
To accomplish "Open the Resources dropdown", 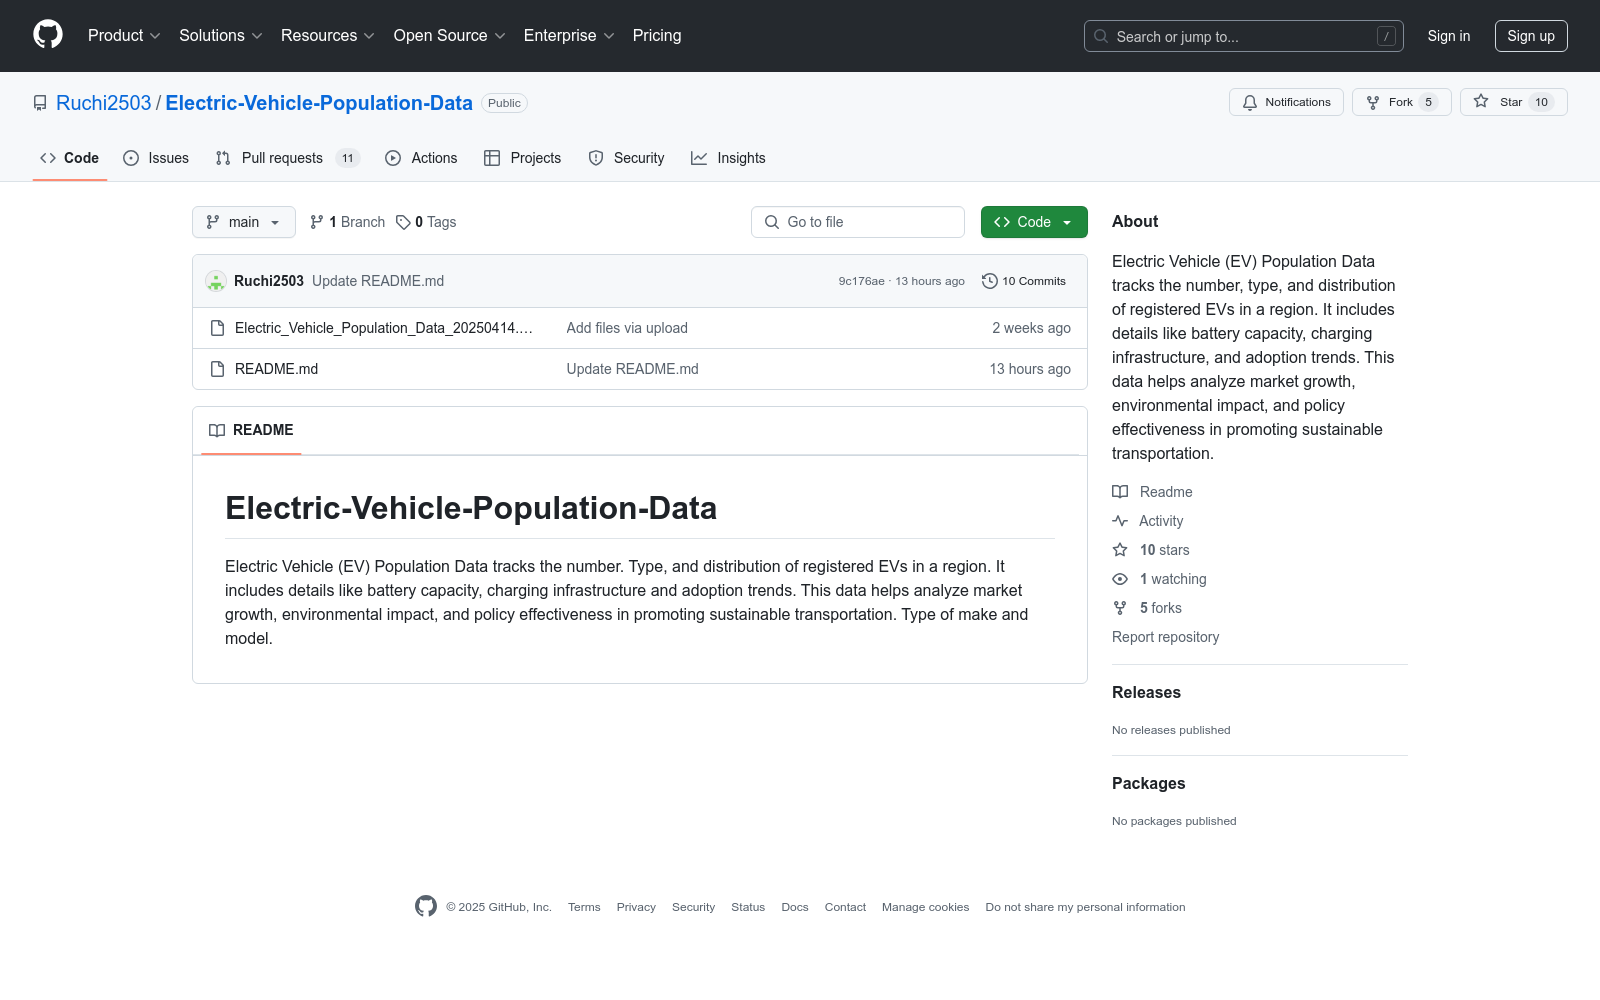I will (328, 36).
